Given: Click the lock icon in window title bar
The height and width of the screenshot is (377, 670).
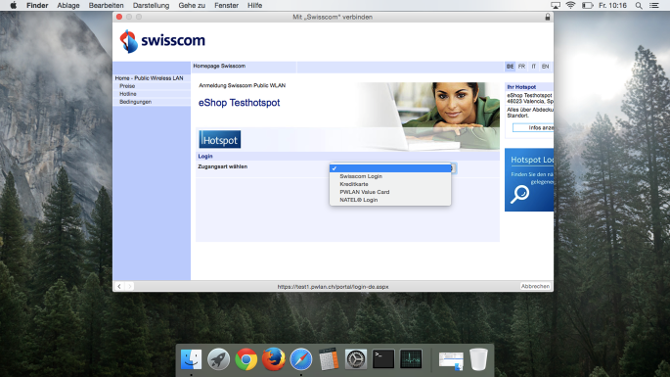Looking at the screenshot, I should click(547, 17).
